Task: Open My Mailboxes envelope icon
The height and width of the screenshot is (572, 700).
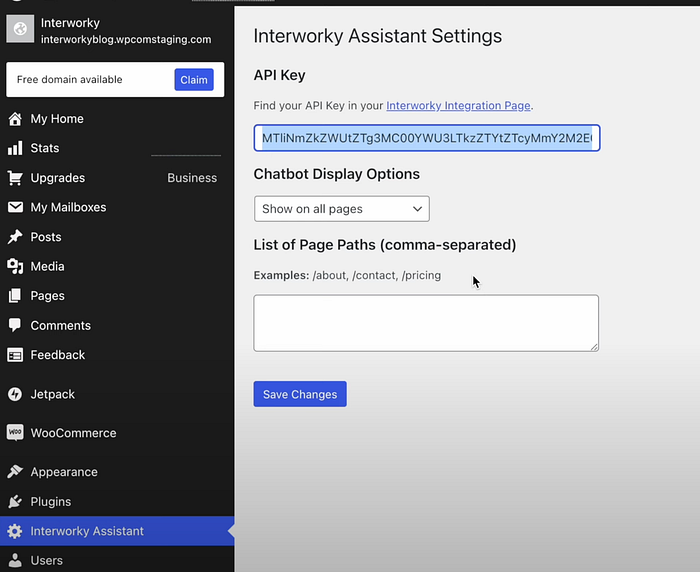Action: 15,207
